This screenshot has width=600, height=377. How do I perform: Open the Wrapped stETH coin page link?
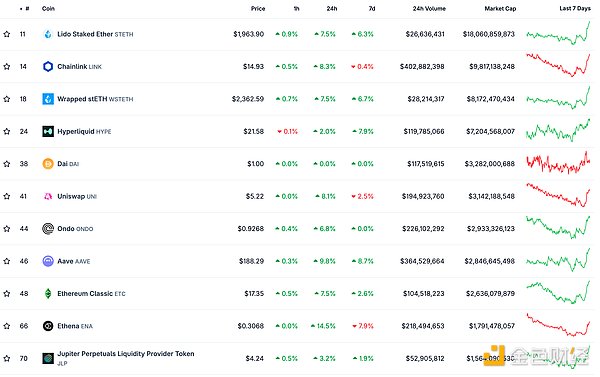click(x=95, y=99)
